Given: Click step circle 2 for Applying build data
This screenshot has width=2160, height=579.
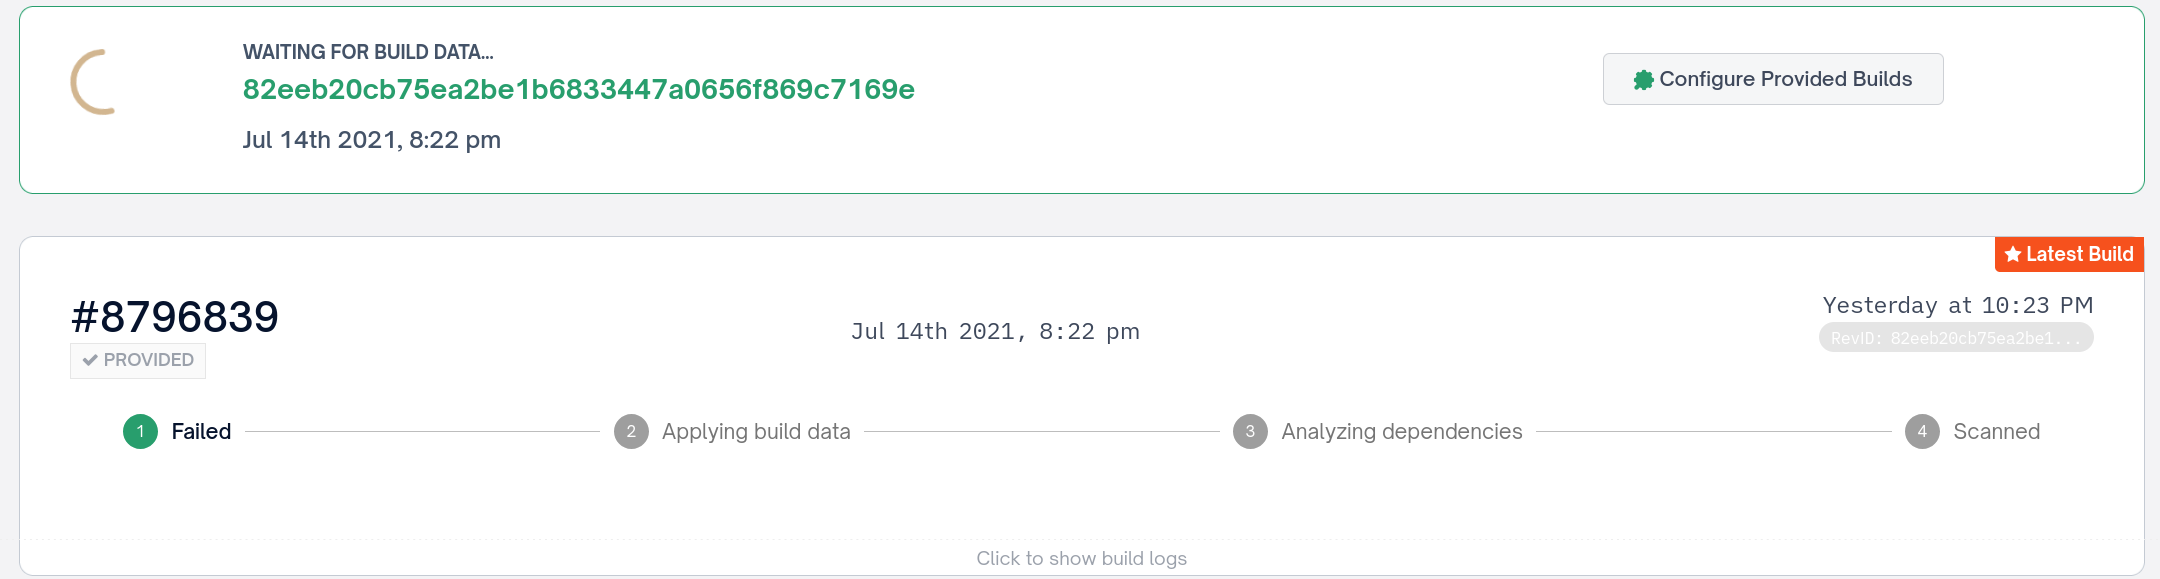Looking at the screenshot, I should click(630, 431).
